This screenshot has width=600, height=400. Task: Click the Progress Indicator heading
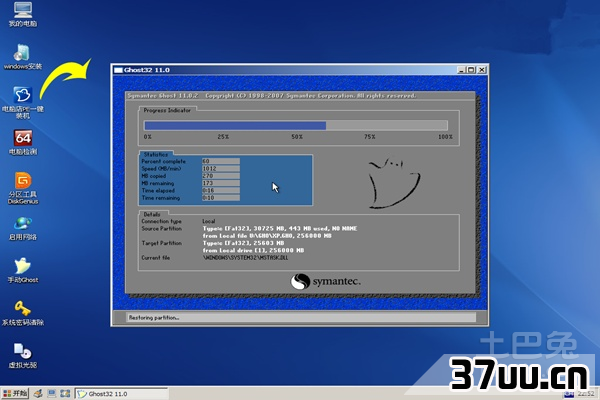167,110
